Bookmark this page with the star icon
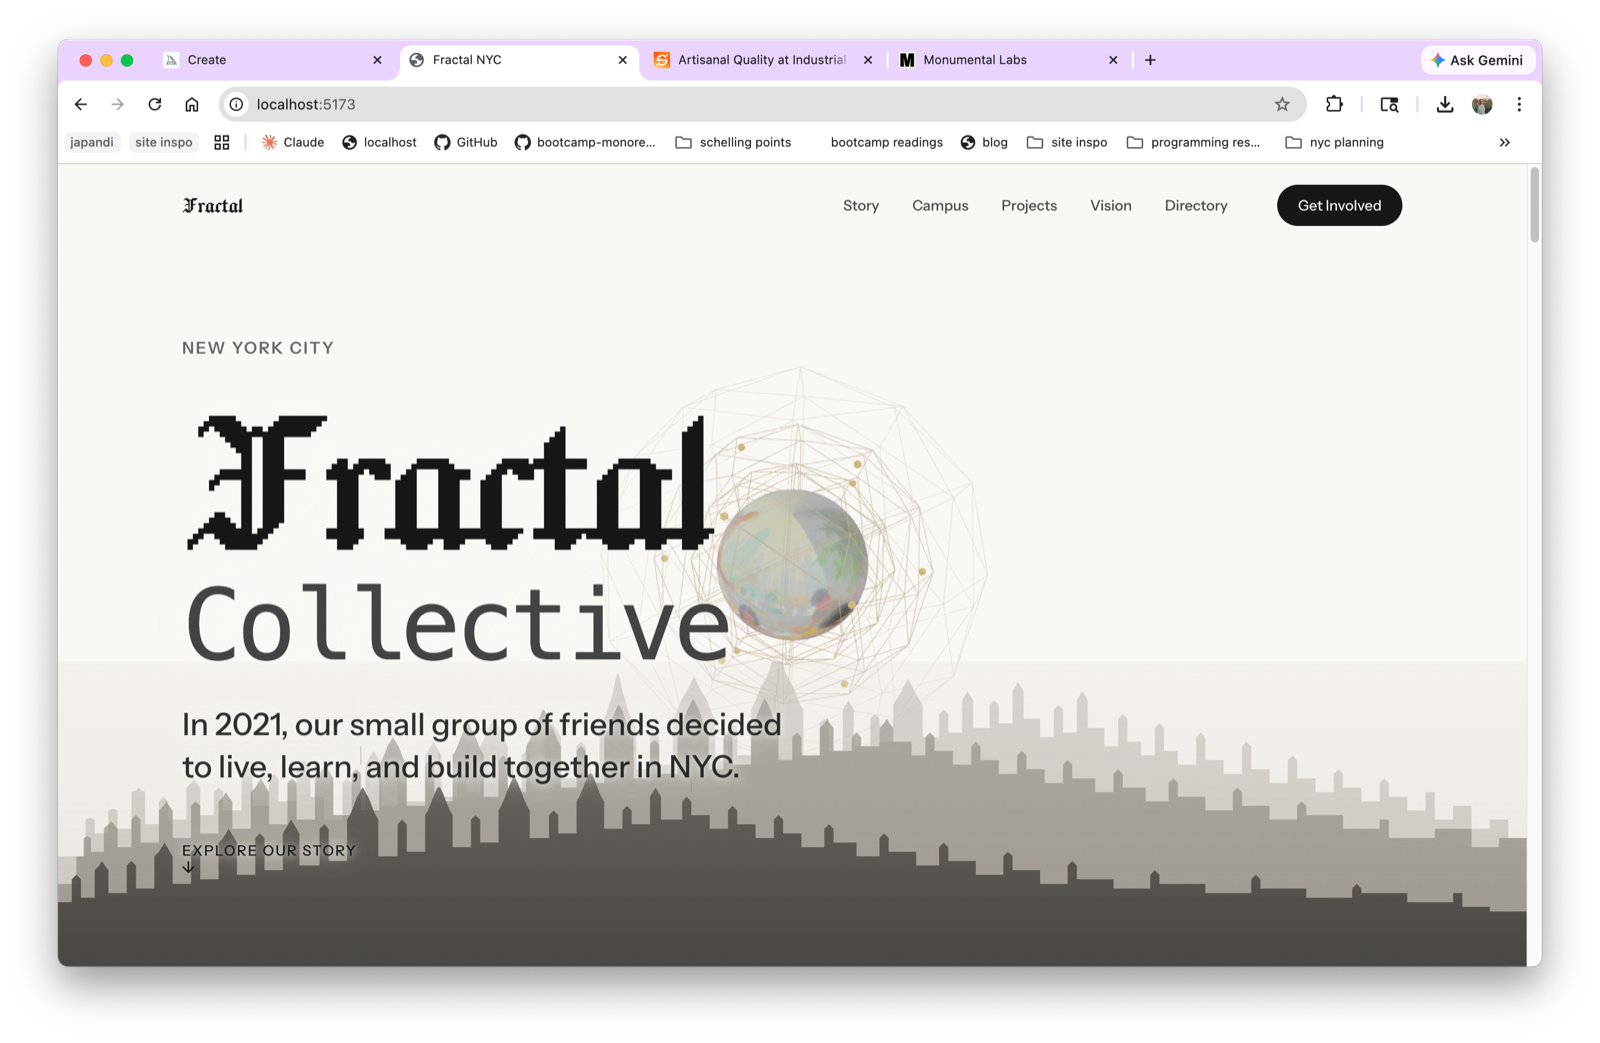The width and height of the screenshot is (1600, 1043). point(1282,104)
